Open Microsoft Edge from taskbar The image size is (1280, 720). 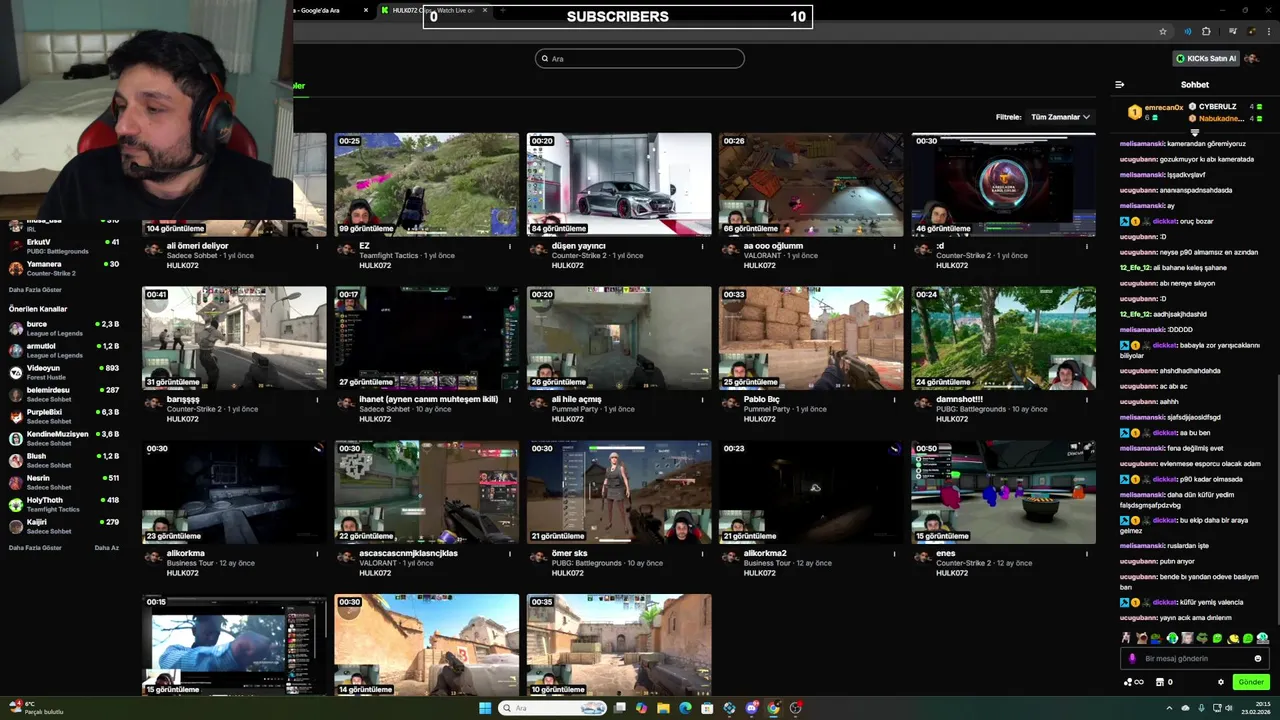[x=685, y=708]
